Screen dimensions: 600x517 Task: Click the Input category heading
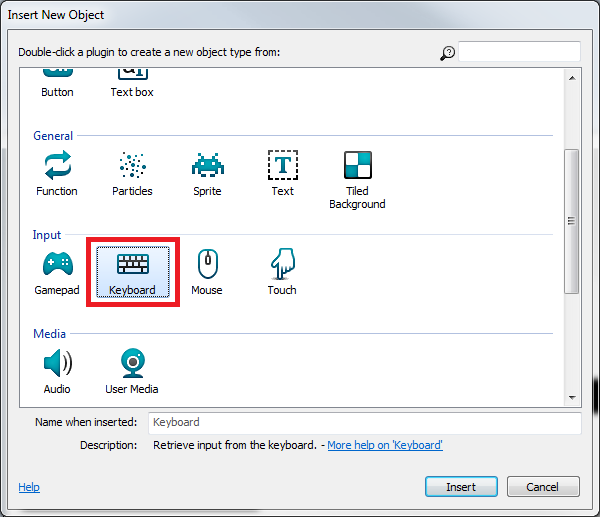coord(47,235)
